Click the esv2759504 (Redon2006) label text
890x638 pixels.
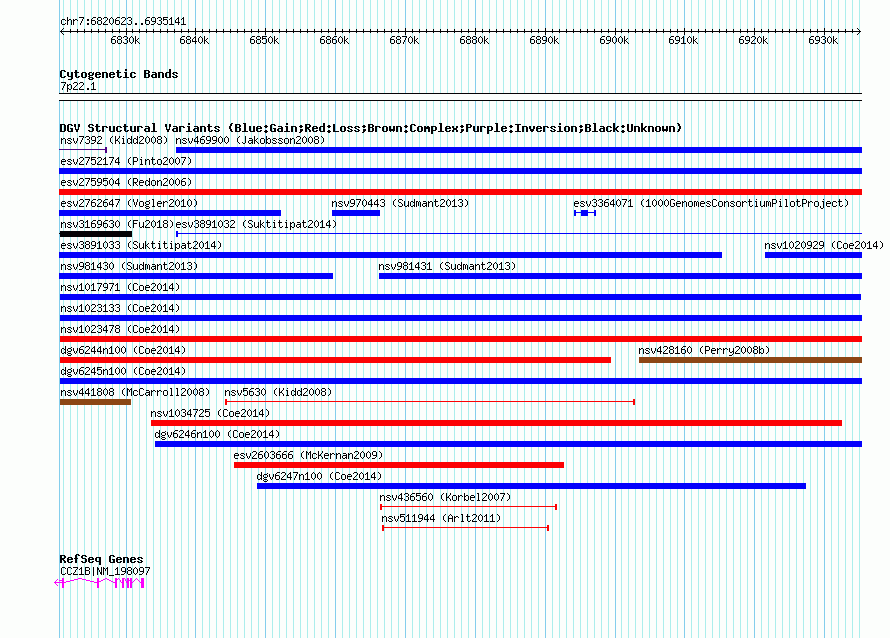click(x=126, y=182)
